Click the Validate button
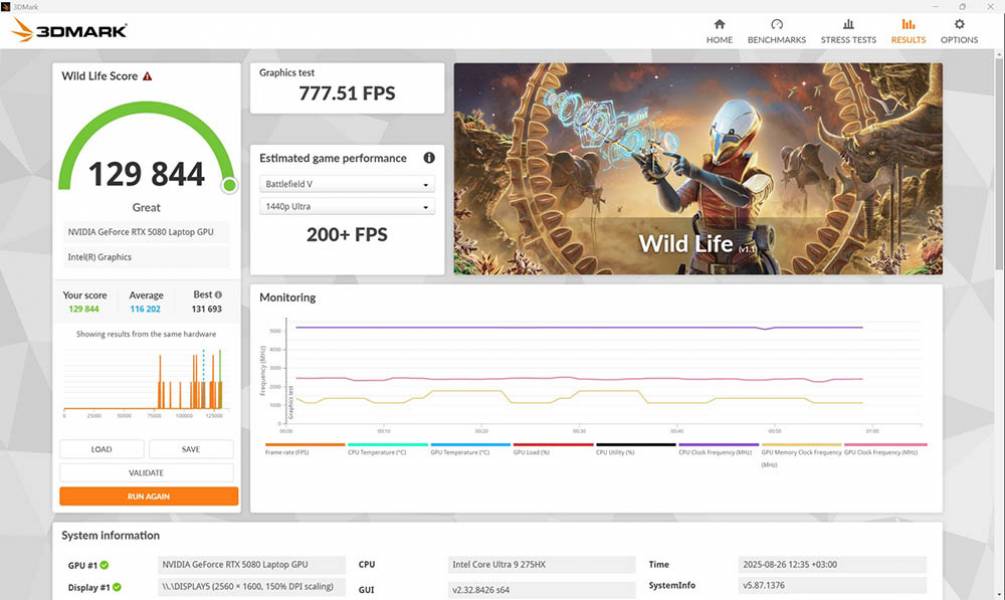The image size is (1005, 600). [x=147, y=473]
